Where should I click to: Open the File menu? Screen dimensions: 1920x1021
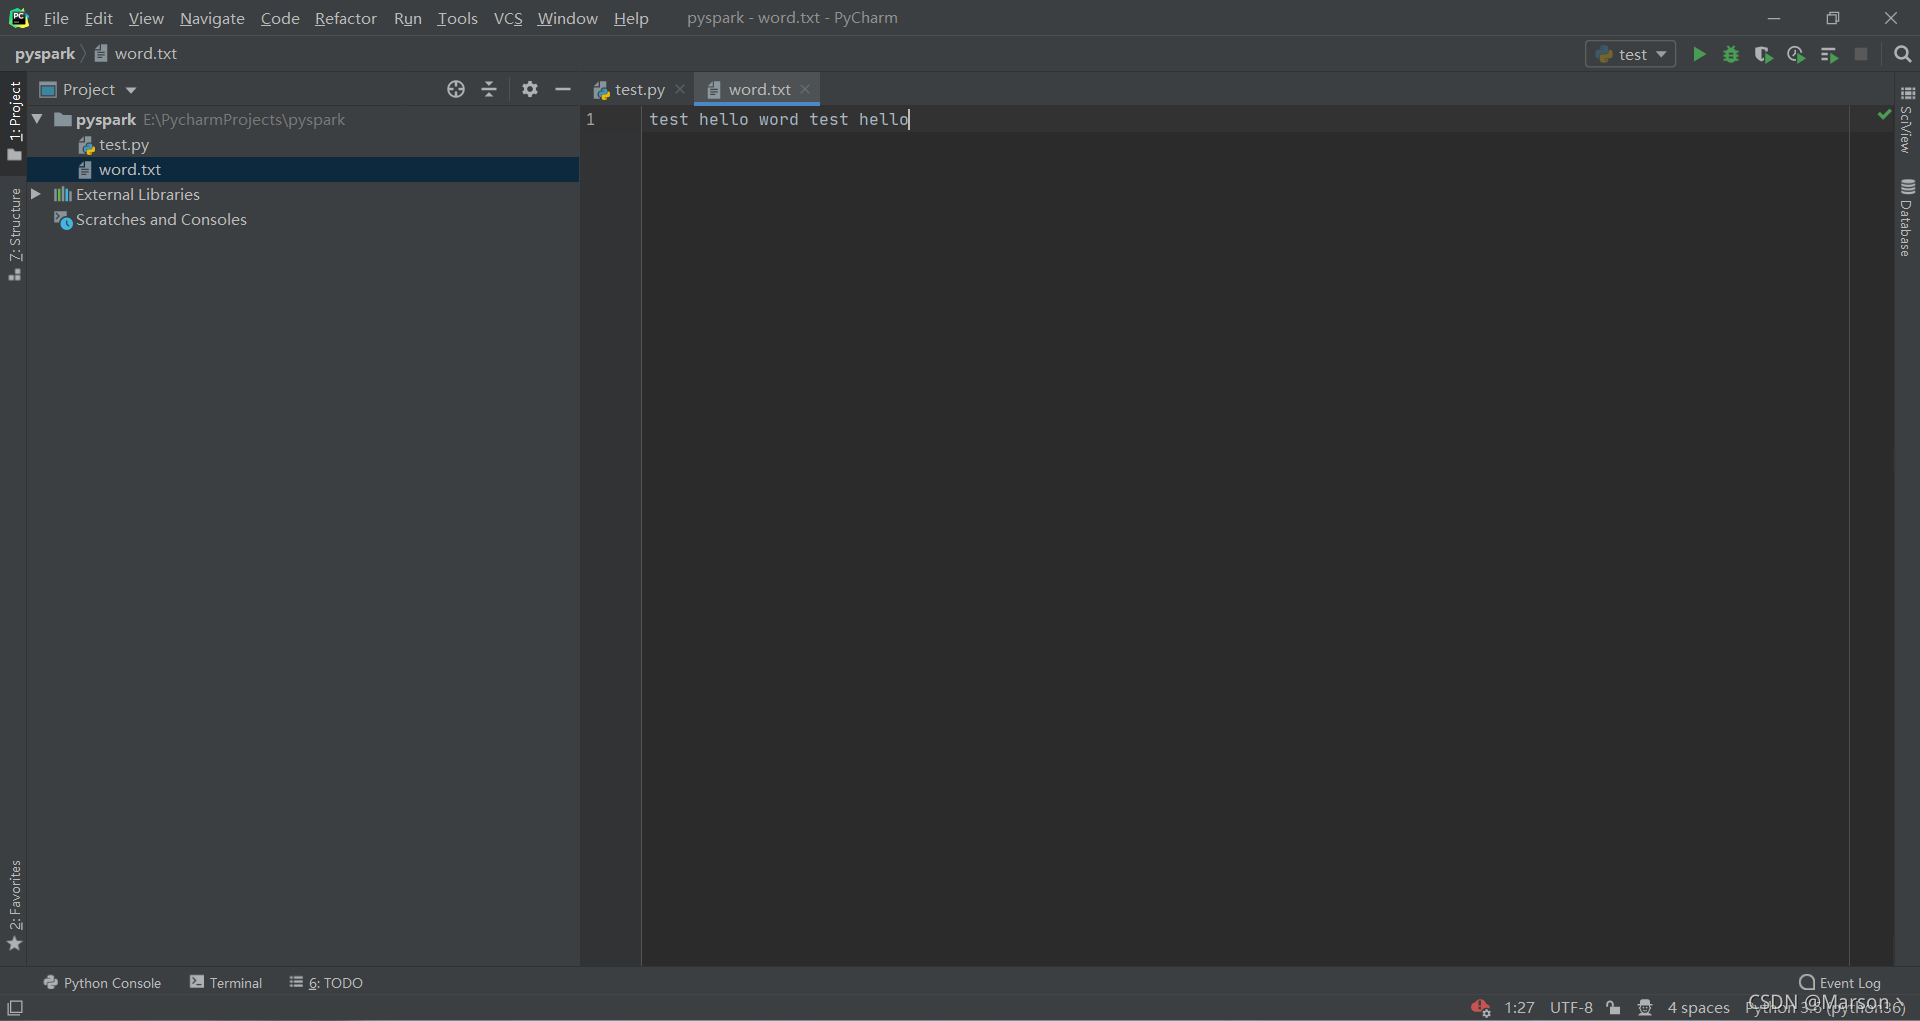[x=56, y=18]
